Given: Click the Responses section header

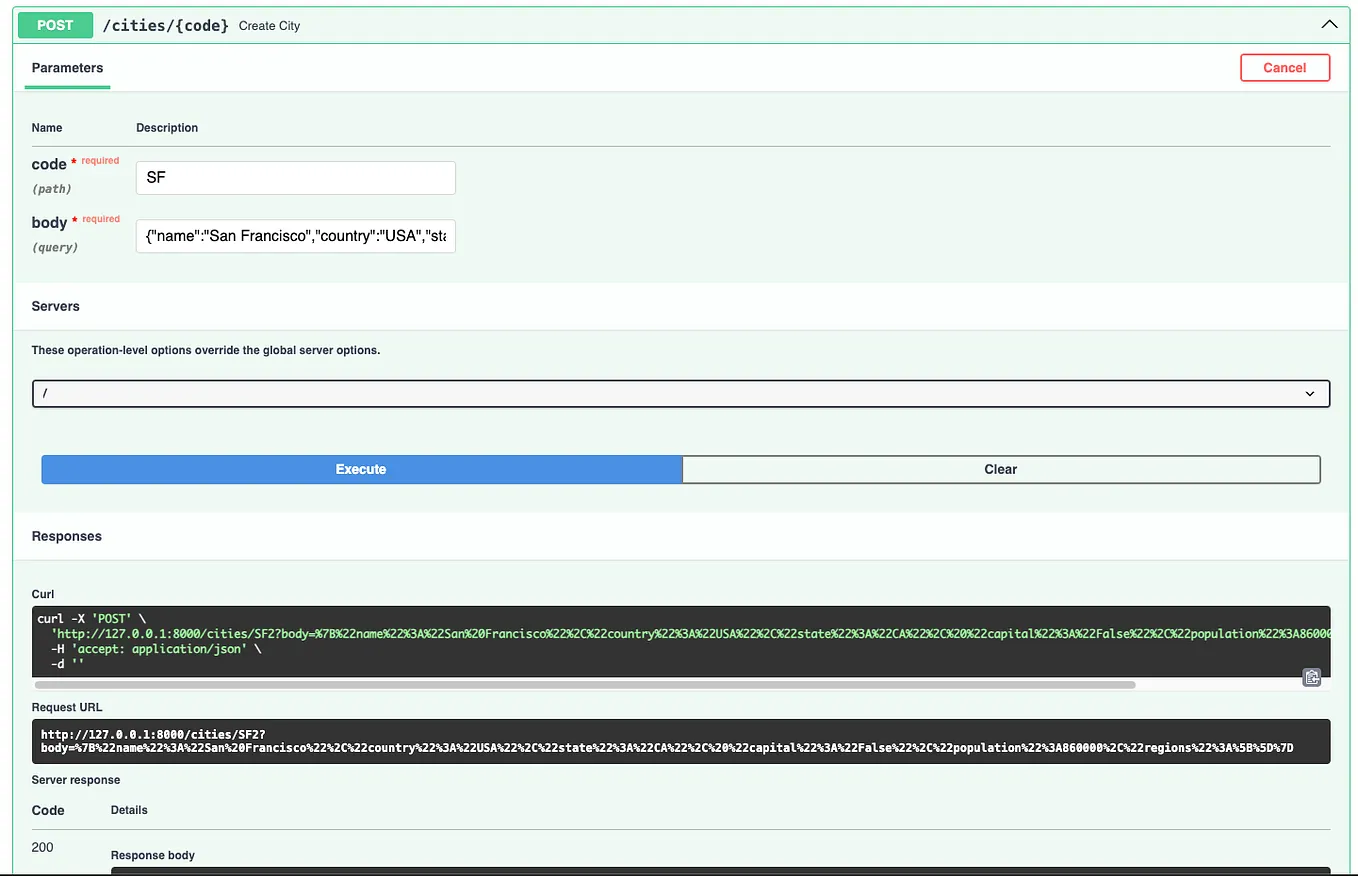Looking at the screenshot, I should (66, 536).
